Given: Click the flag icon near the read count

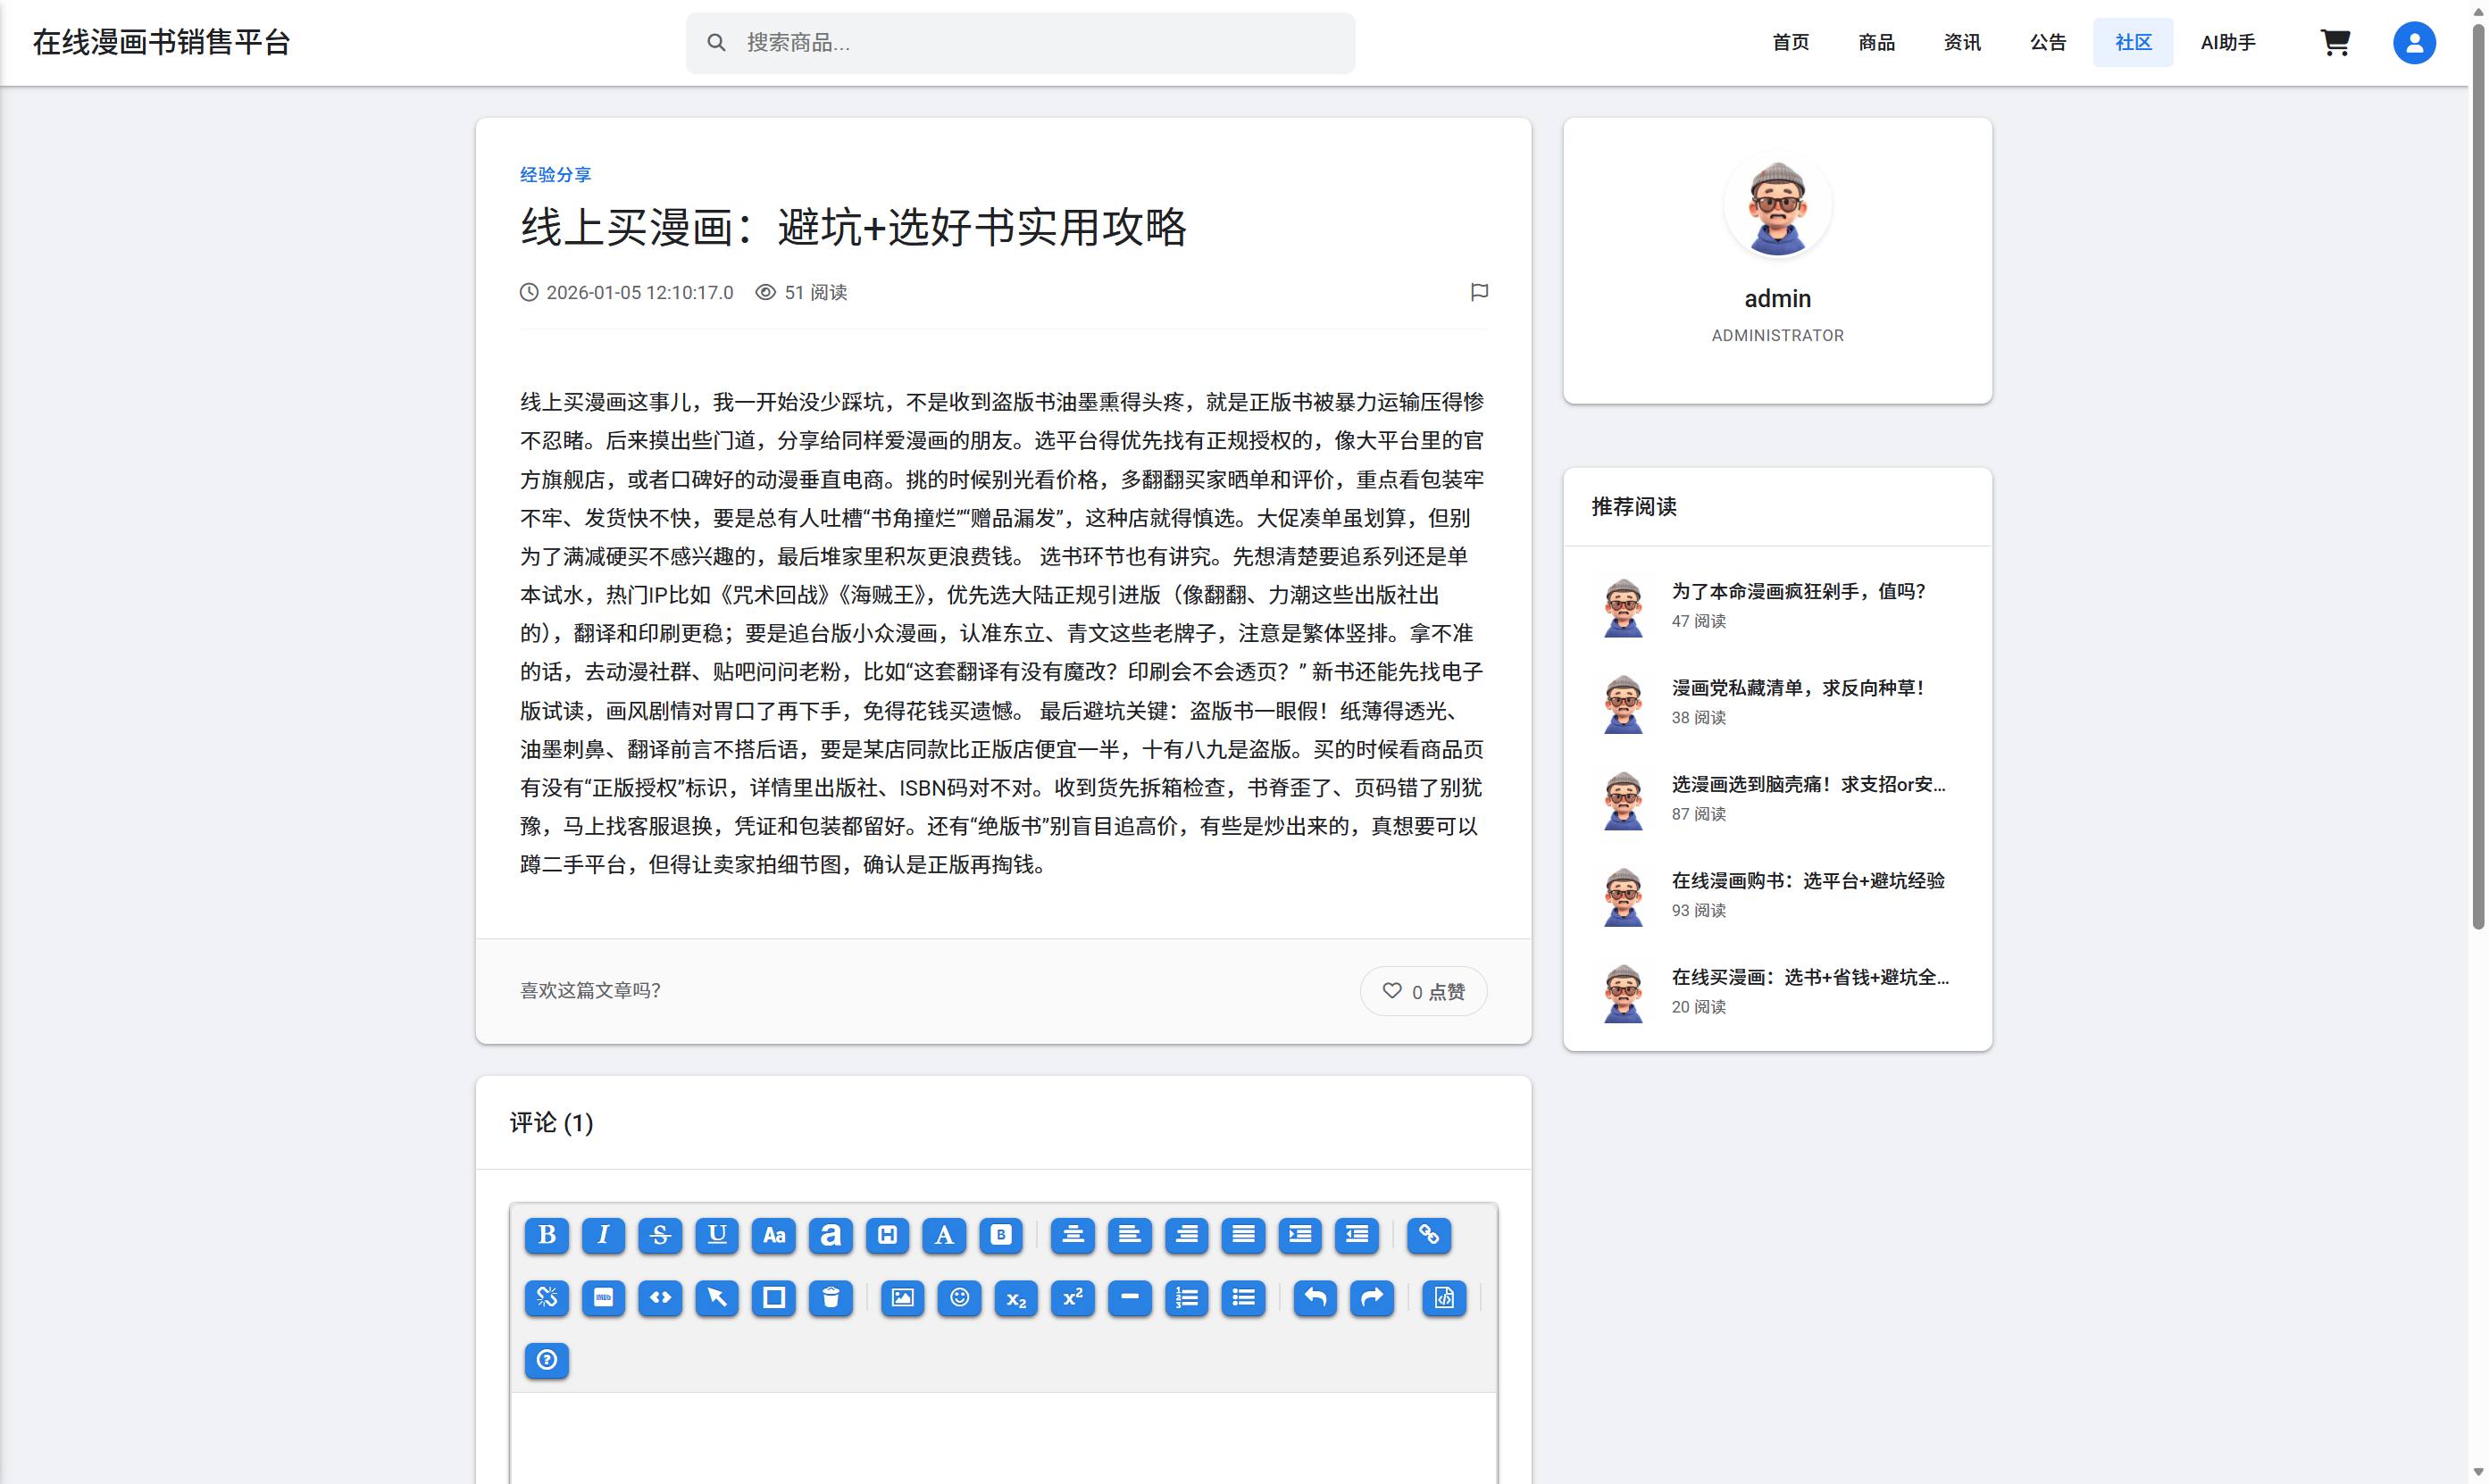Looking at the screenshot, I should (x=1479, y=292).
